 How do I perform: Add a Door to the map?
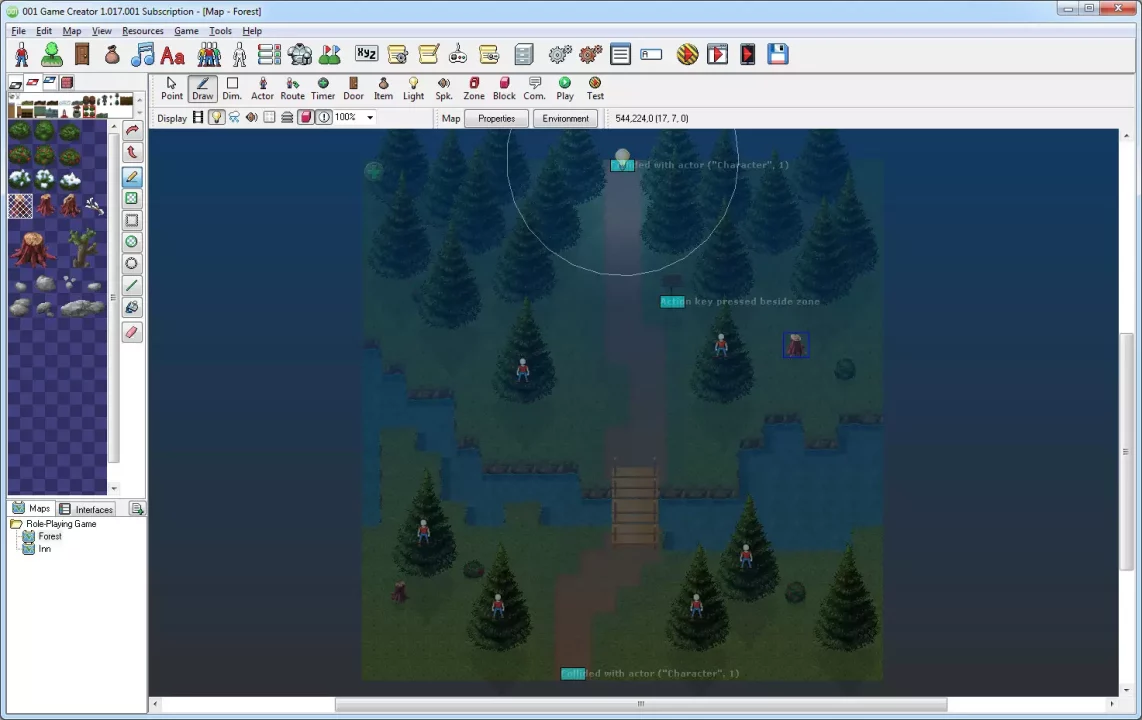click(353, 88)
